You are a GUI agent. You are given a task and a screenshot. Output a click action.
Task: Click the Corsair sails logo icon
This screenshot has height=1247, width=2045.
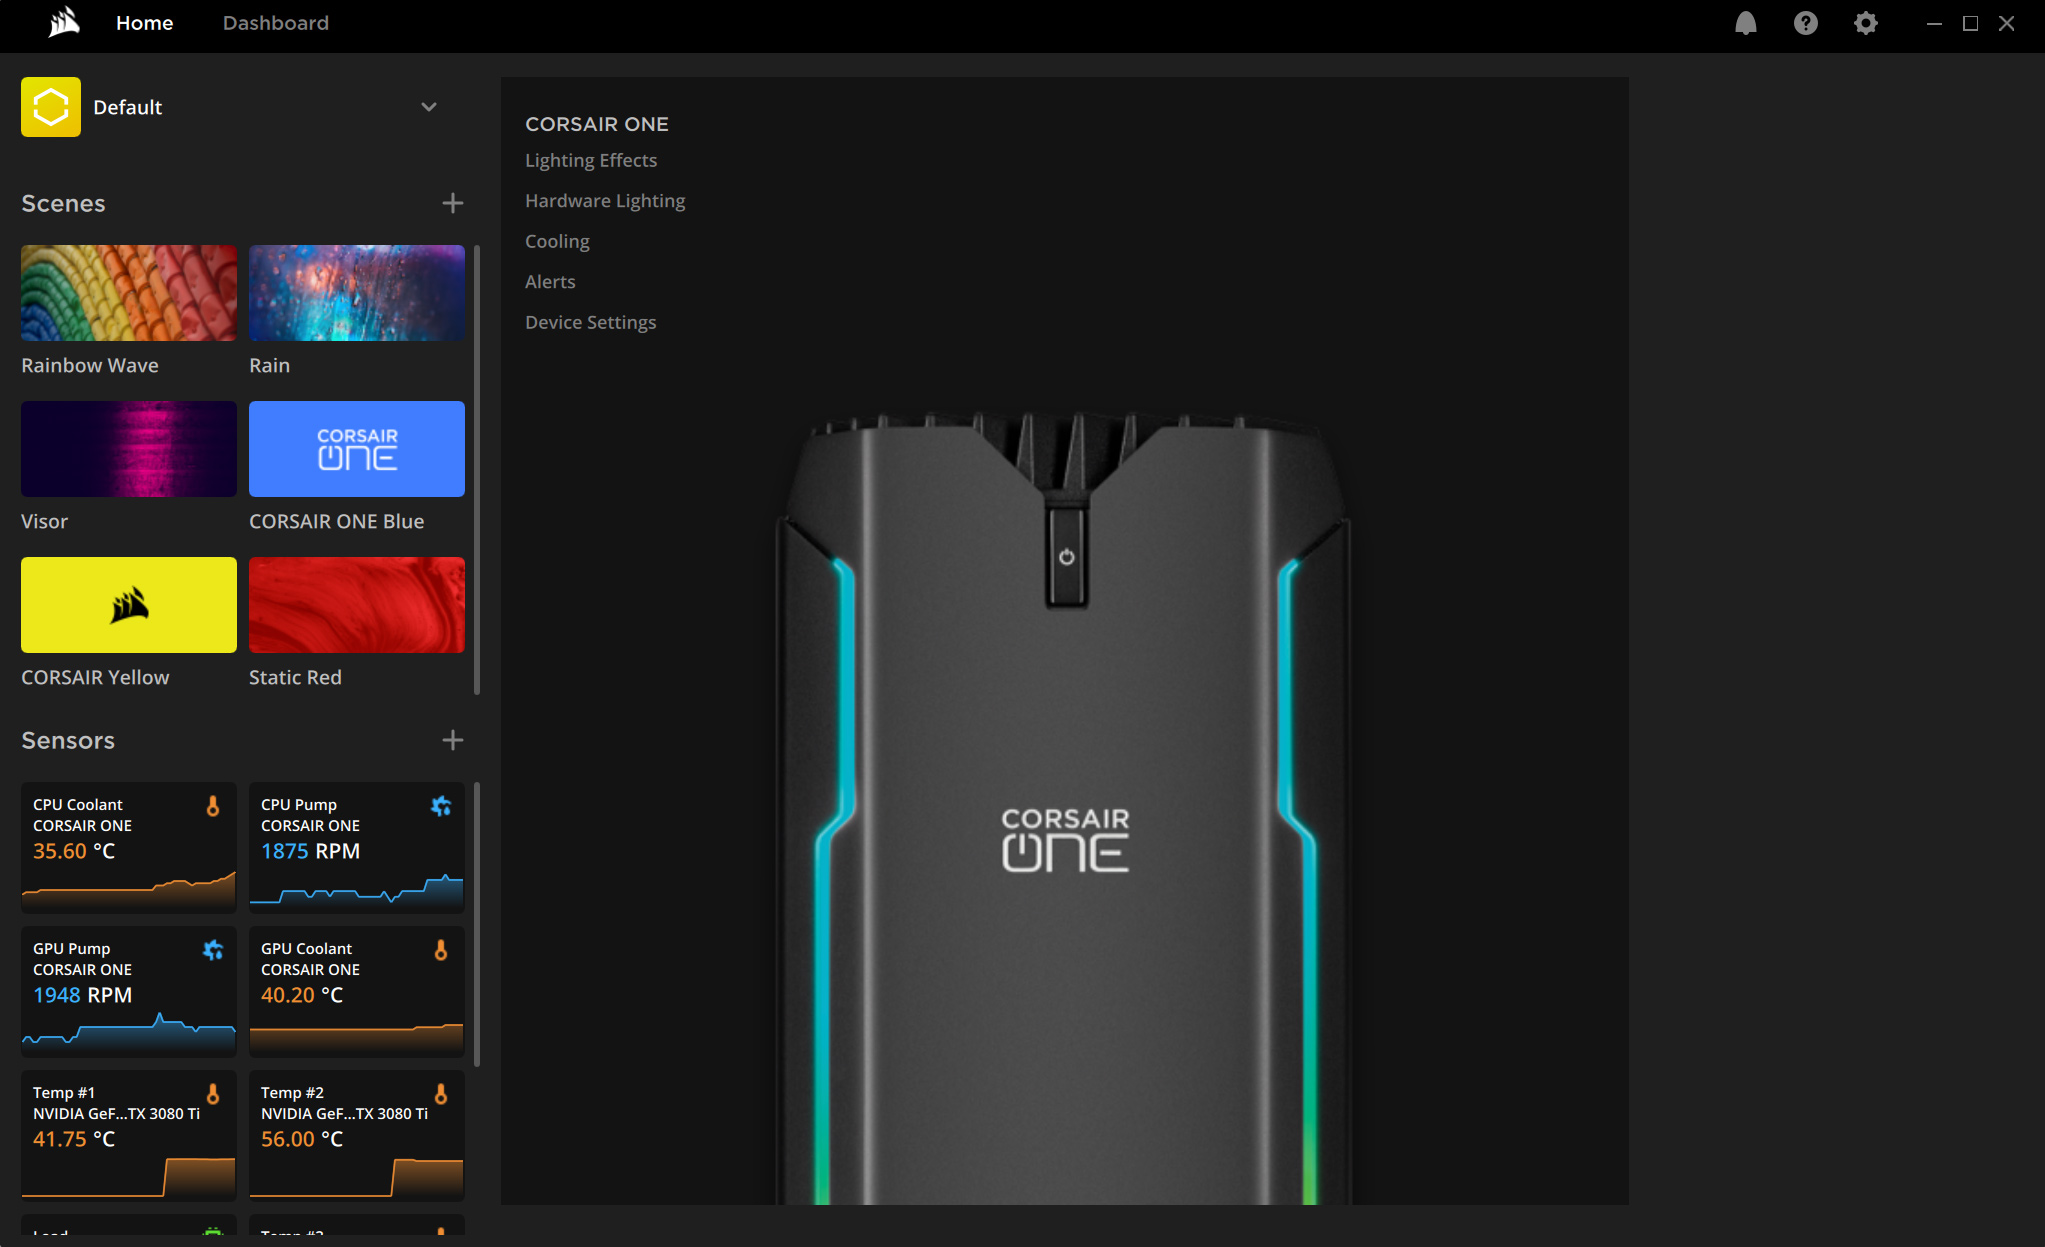(64, 22)
